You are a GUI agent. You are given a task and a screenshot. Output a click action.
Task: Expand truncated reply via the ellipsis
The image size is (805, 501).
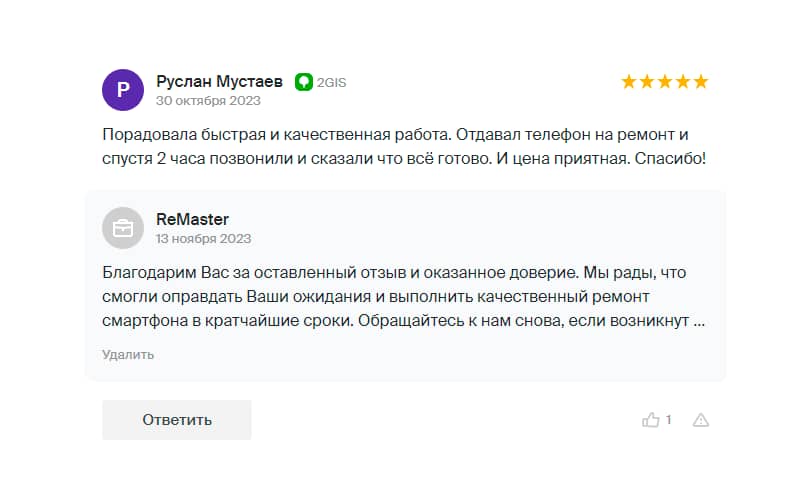click(699, 323)
